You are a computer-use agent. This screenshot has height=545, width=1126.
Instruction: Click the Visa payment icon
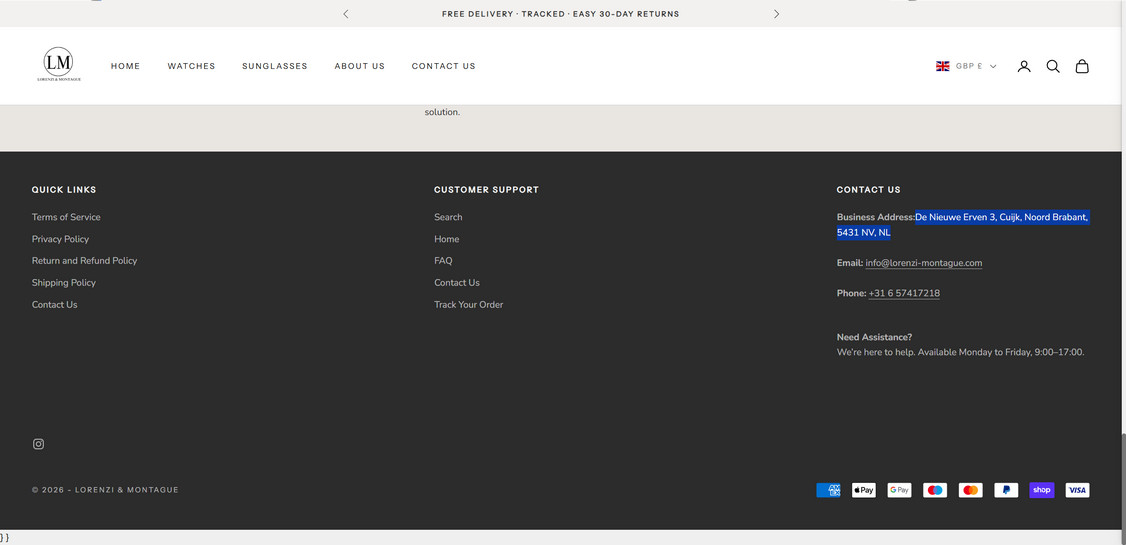1077,490
